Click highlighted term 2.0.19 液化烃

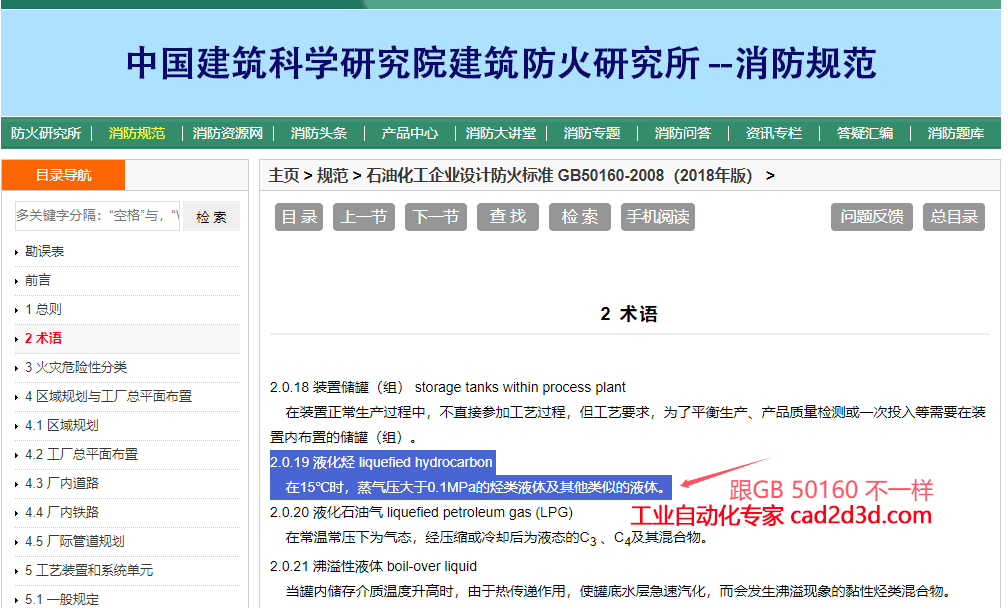[382, 462]
